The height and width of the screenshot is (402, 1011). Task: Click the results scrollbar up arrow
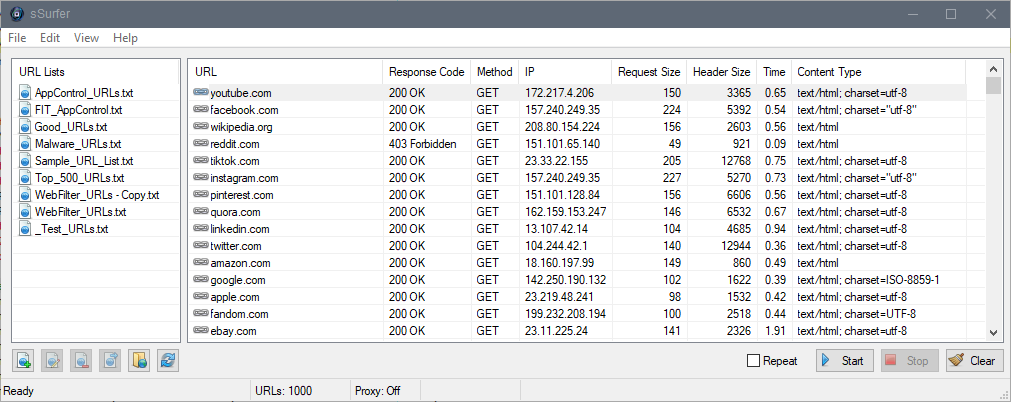tap(994, 68)
